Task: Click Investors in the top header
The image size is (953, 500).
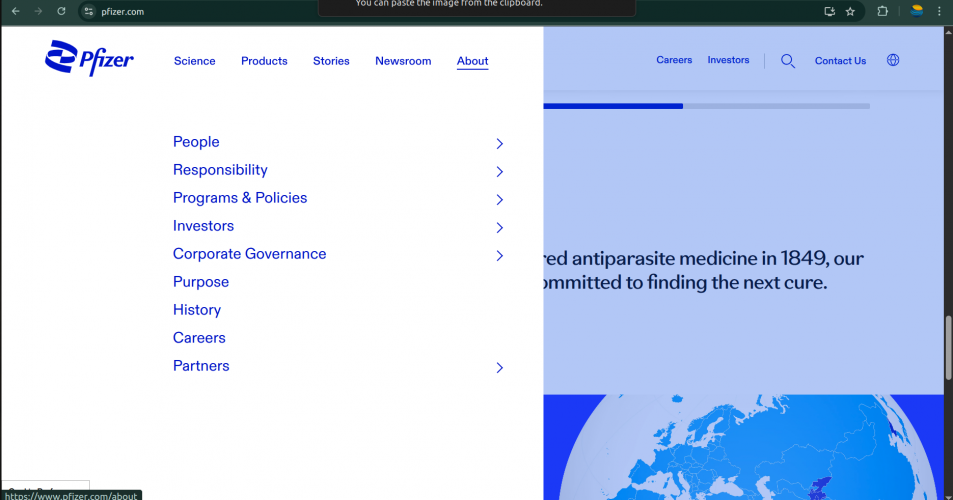Action: (x=728, y=60)
